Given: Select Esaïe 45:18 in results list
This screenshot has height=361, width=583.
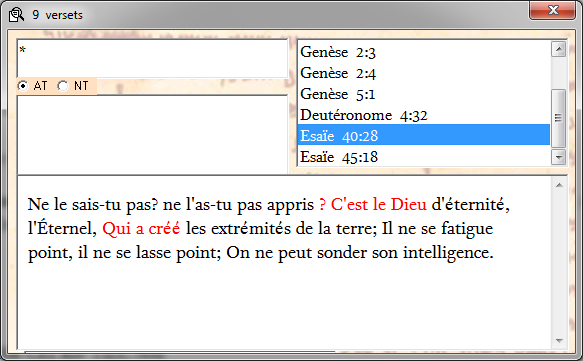Looking at the screenshot, I should 424,157.
